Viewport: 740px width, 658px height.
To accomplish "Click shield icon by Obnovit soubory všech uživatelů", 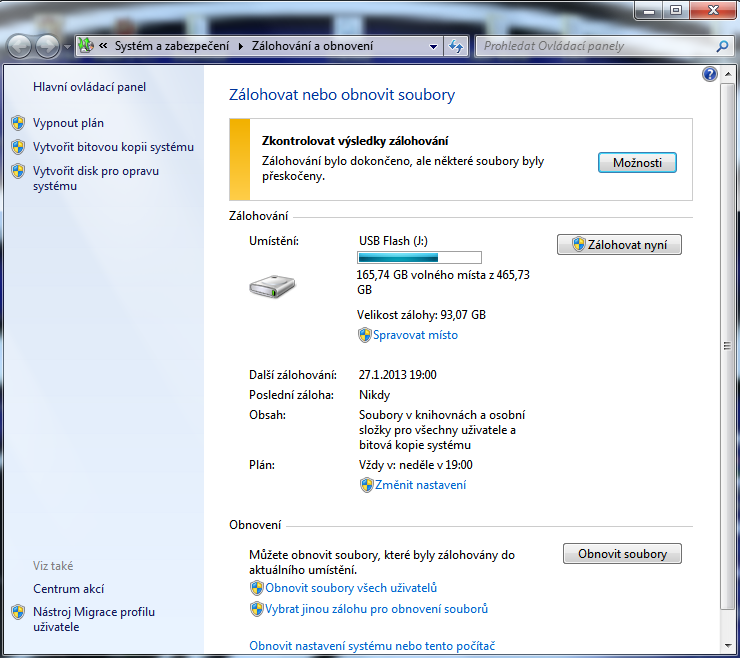I will click(256, 588).
